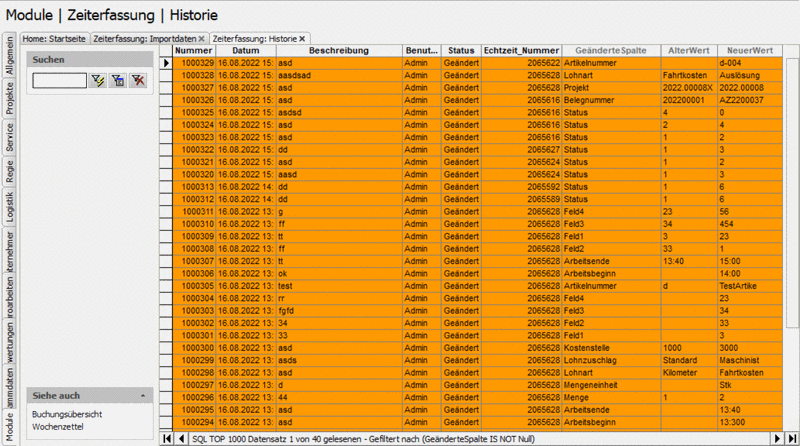Apply the search filter with lightning funnel icon
Screen dimensions: 800x446
(97, 80)
